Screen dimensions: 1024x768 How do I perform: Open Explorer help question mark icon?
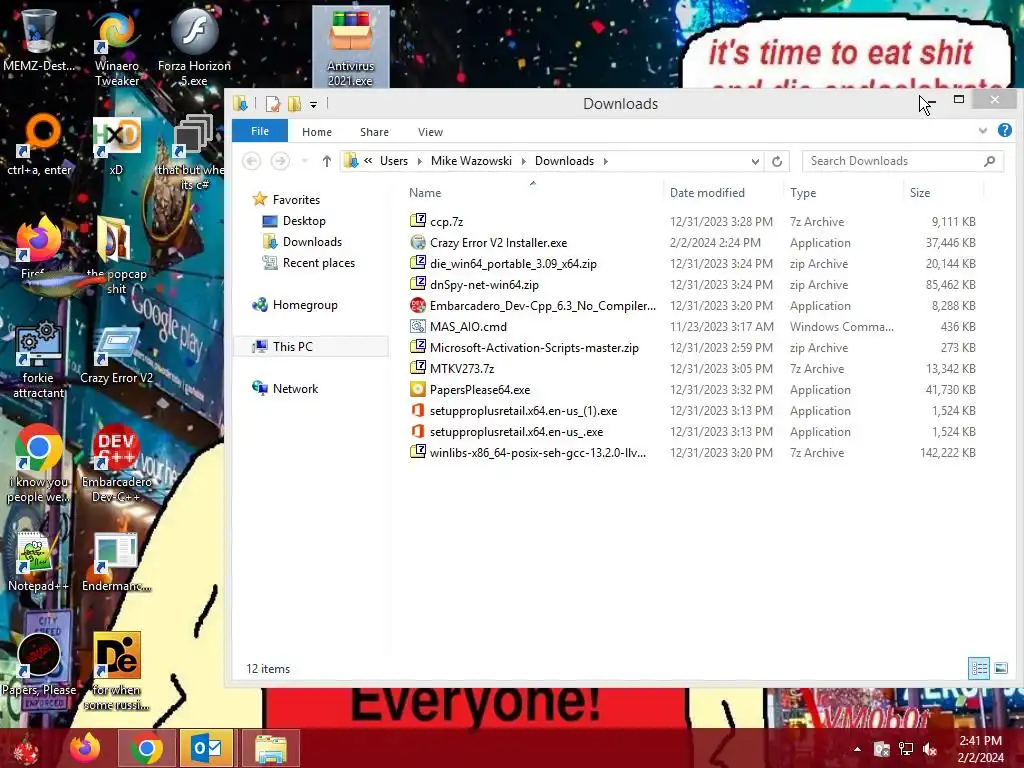click(x=1004, y=130)
